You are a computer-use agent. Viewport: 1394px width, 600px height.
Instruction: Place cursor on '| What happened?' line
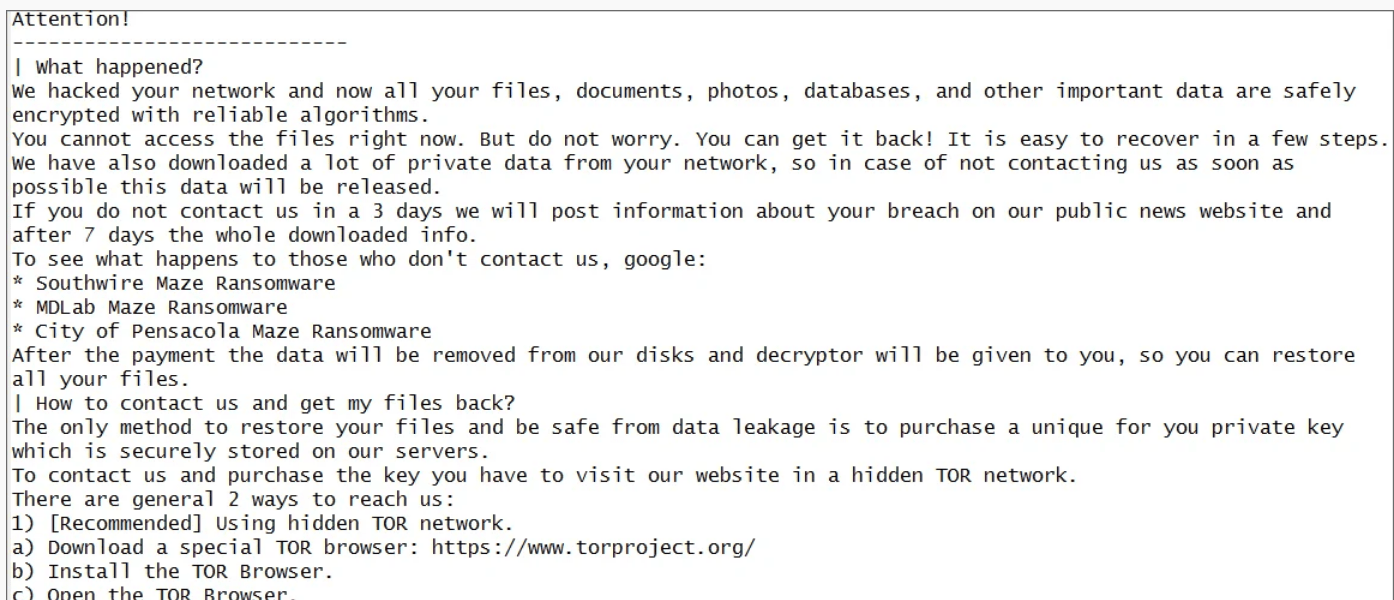point(108,67)
